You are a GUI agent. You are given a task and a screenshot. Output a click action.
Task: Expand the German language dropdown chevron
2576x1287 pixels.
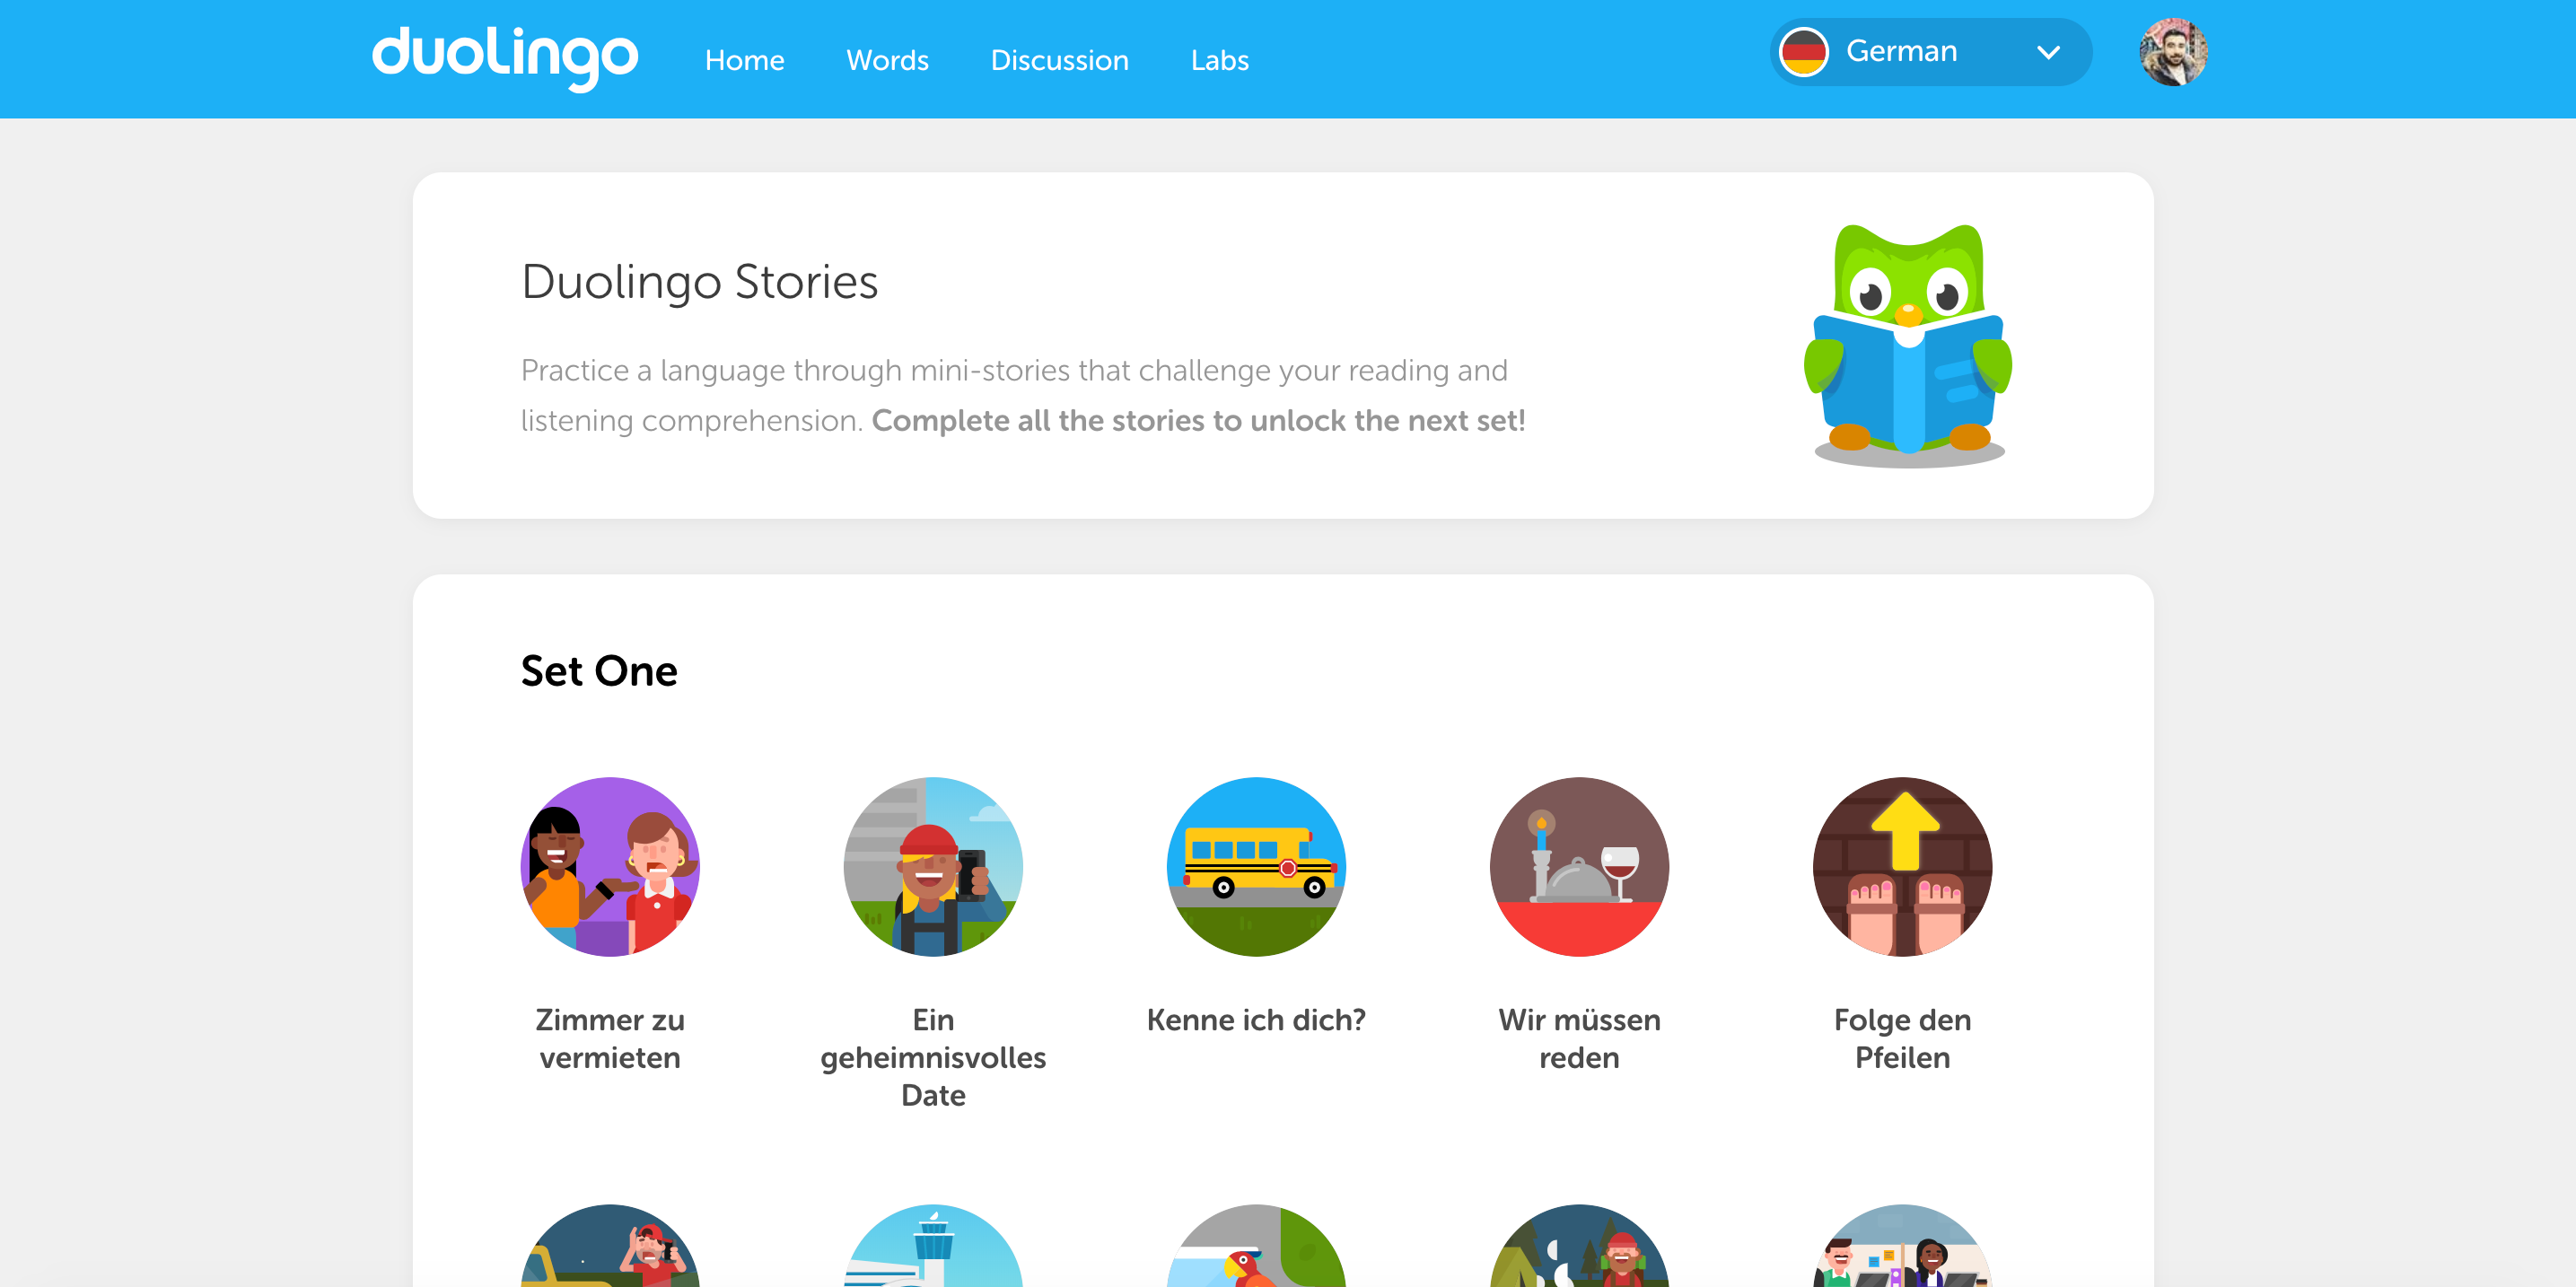(2048, 52)
